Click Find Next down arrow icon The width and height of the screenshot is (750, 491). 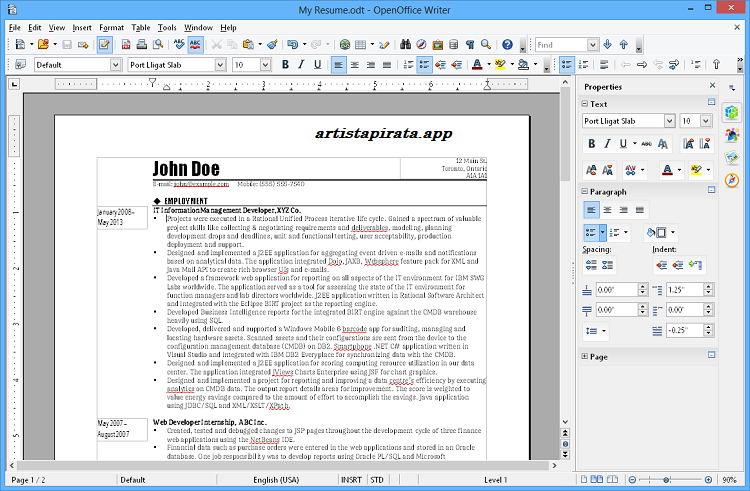click(607, 44)
